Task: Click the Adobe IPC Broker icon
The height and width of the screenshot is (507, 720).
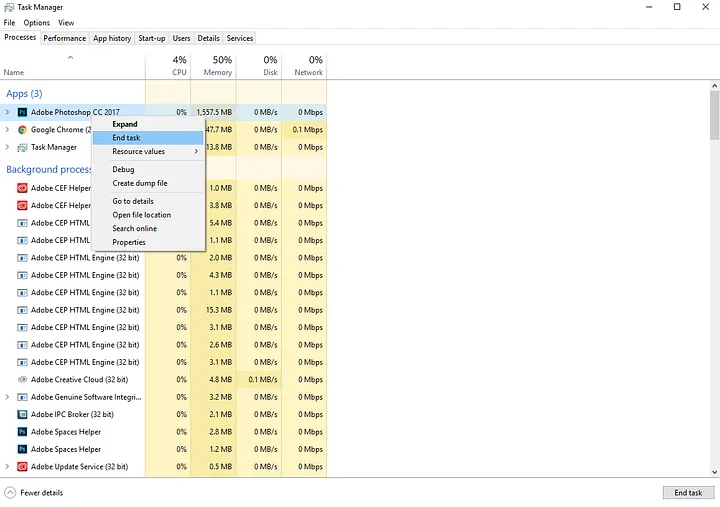Action: (x=22, y=414)
